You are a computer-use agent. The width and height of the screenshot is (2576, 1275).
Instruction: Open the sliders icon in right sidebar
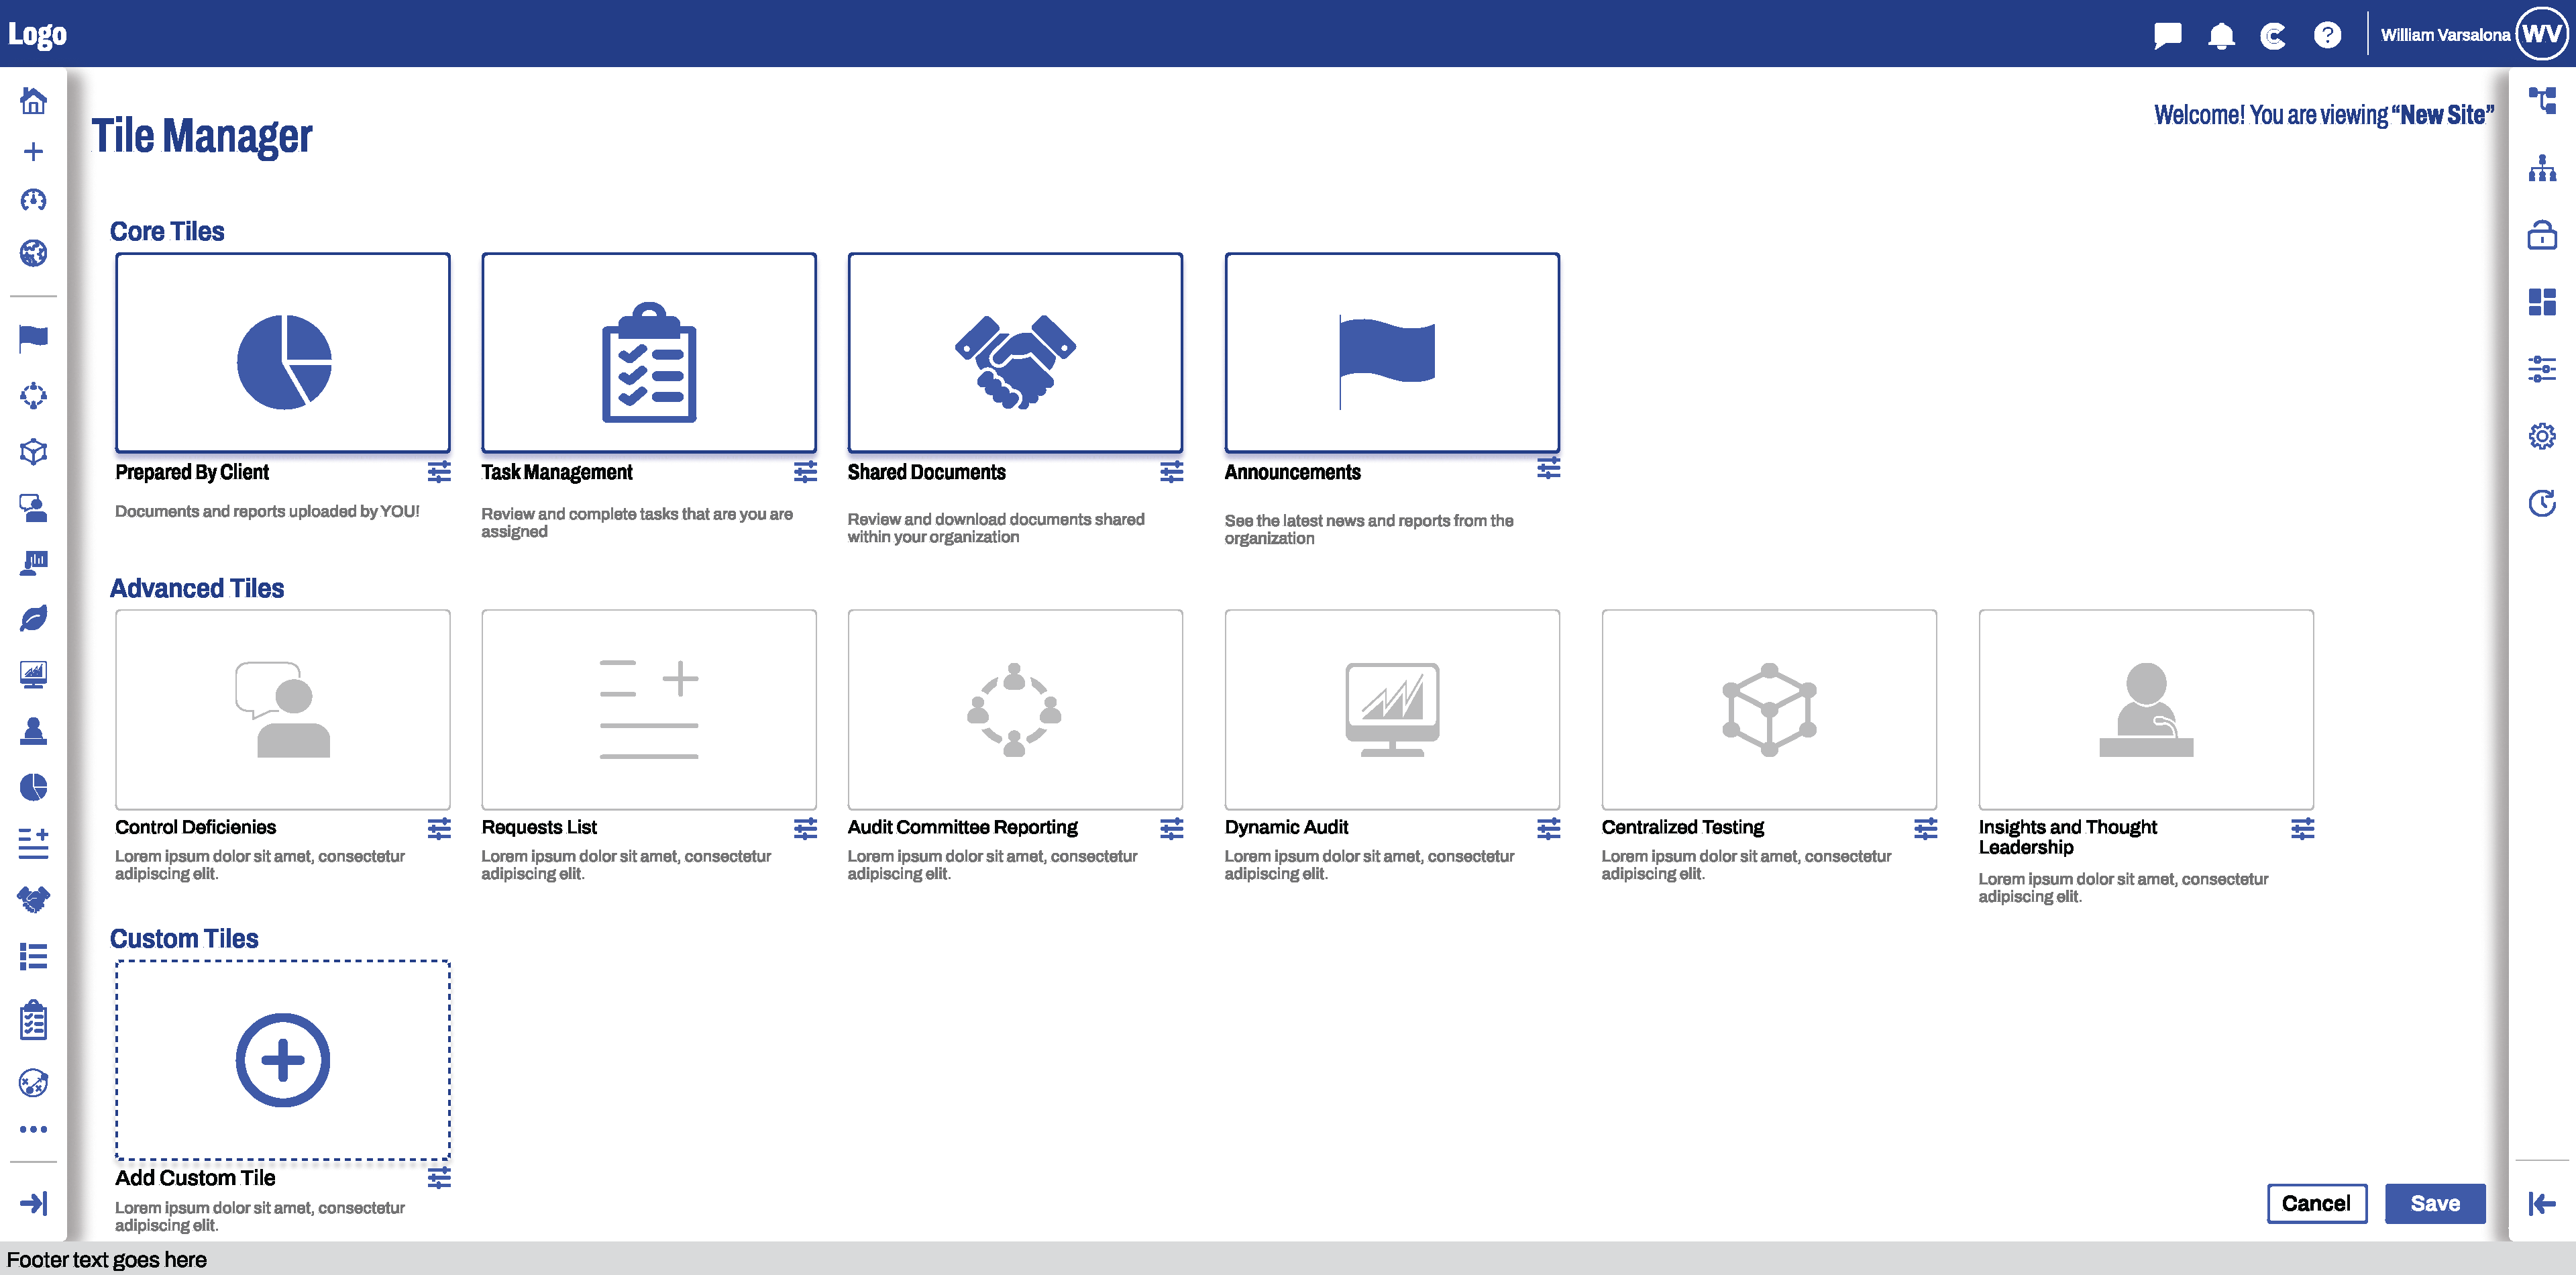point(2541,369)
